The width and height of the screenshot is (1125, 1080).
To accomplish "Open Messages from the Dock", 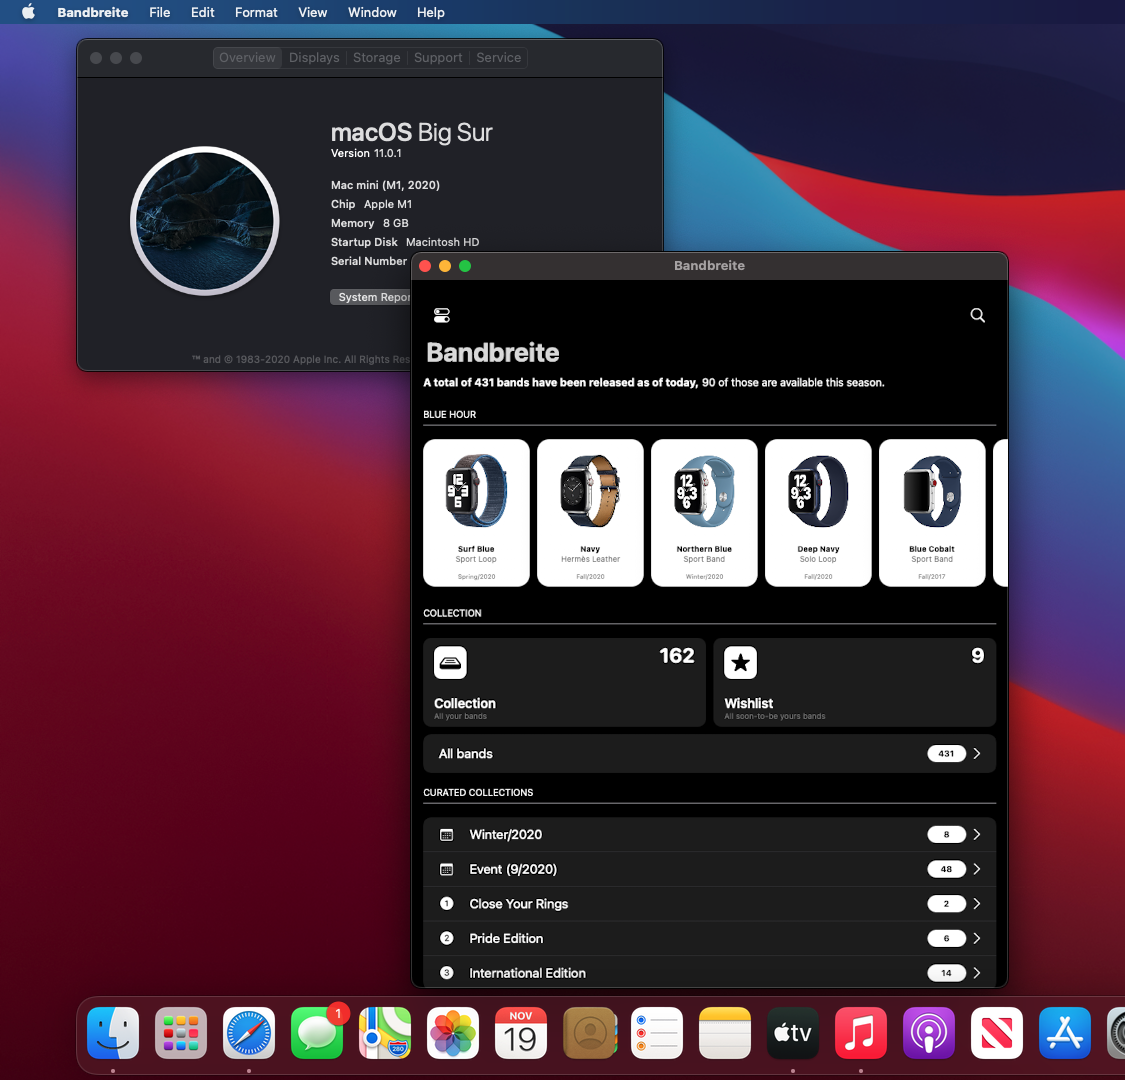I will click(x=317, y=1033).
